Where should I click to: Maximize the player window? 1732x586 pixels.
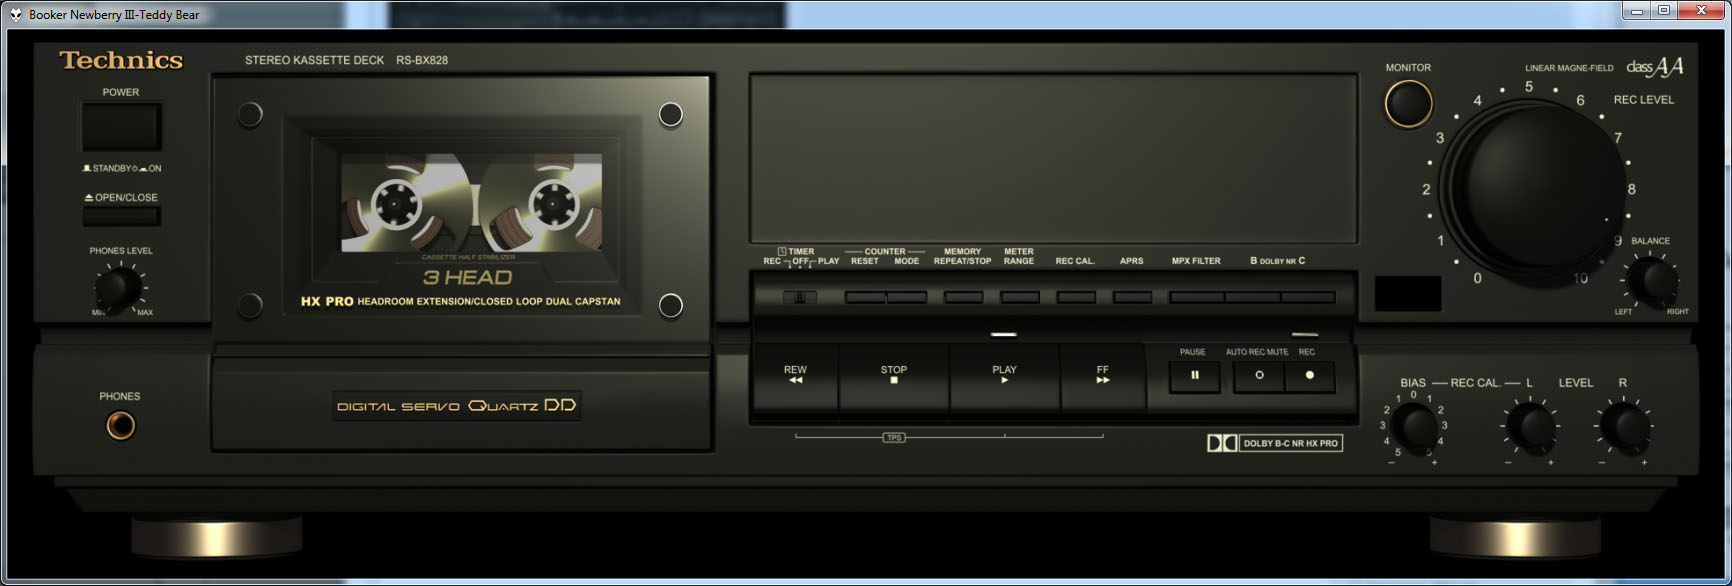click(x=1664, y=11)
